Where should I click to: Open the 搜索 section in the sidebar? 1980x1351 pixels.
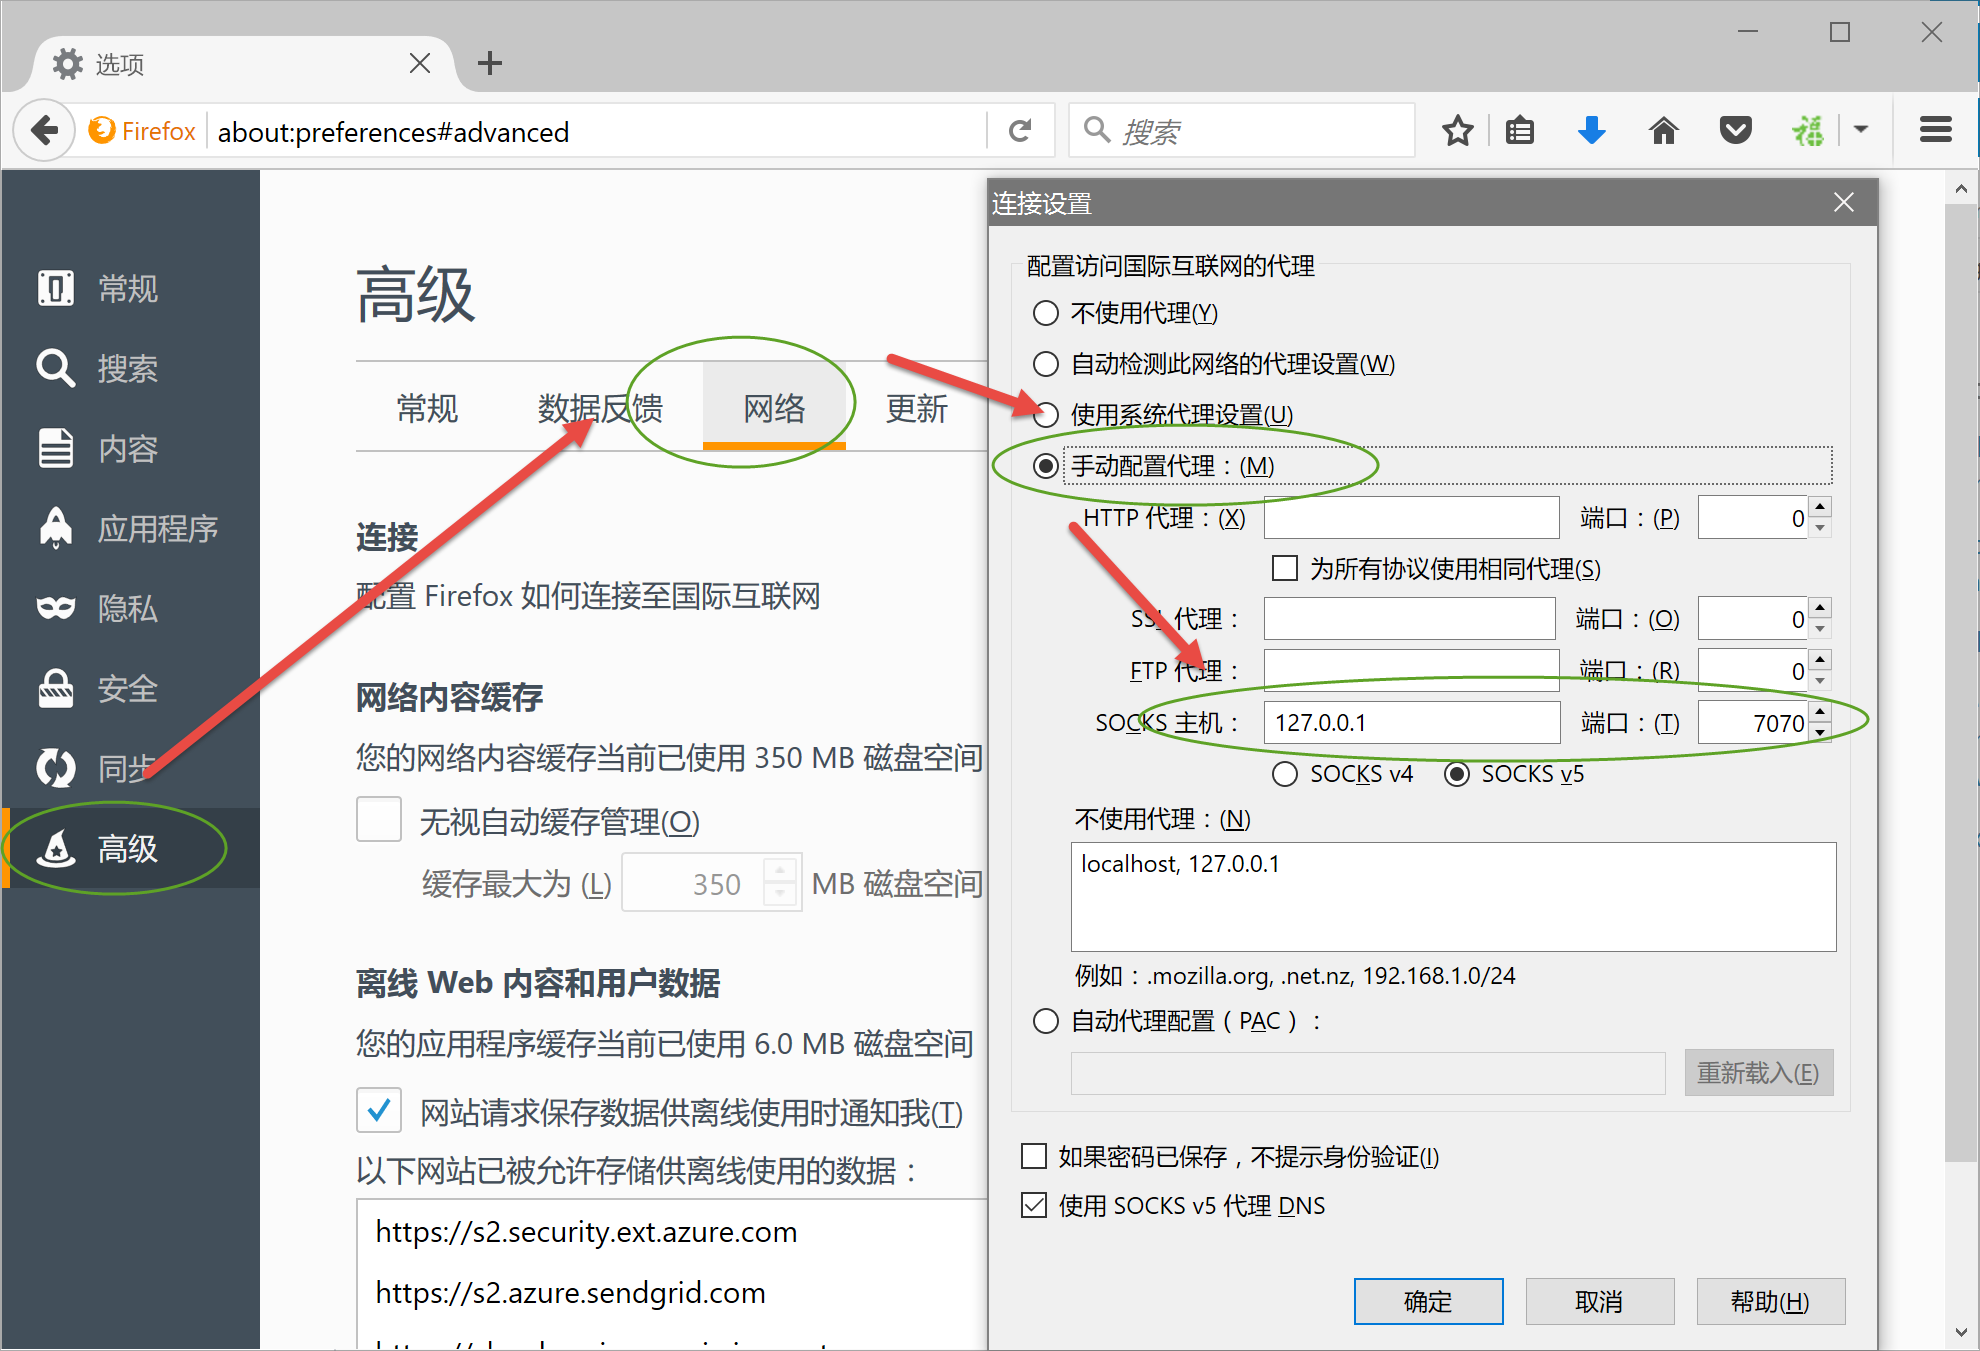pyautogui.click(x=130, y=369)
